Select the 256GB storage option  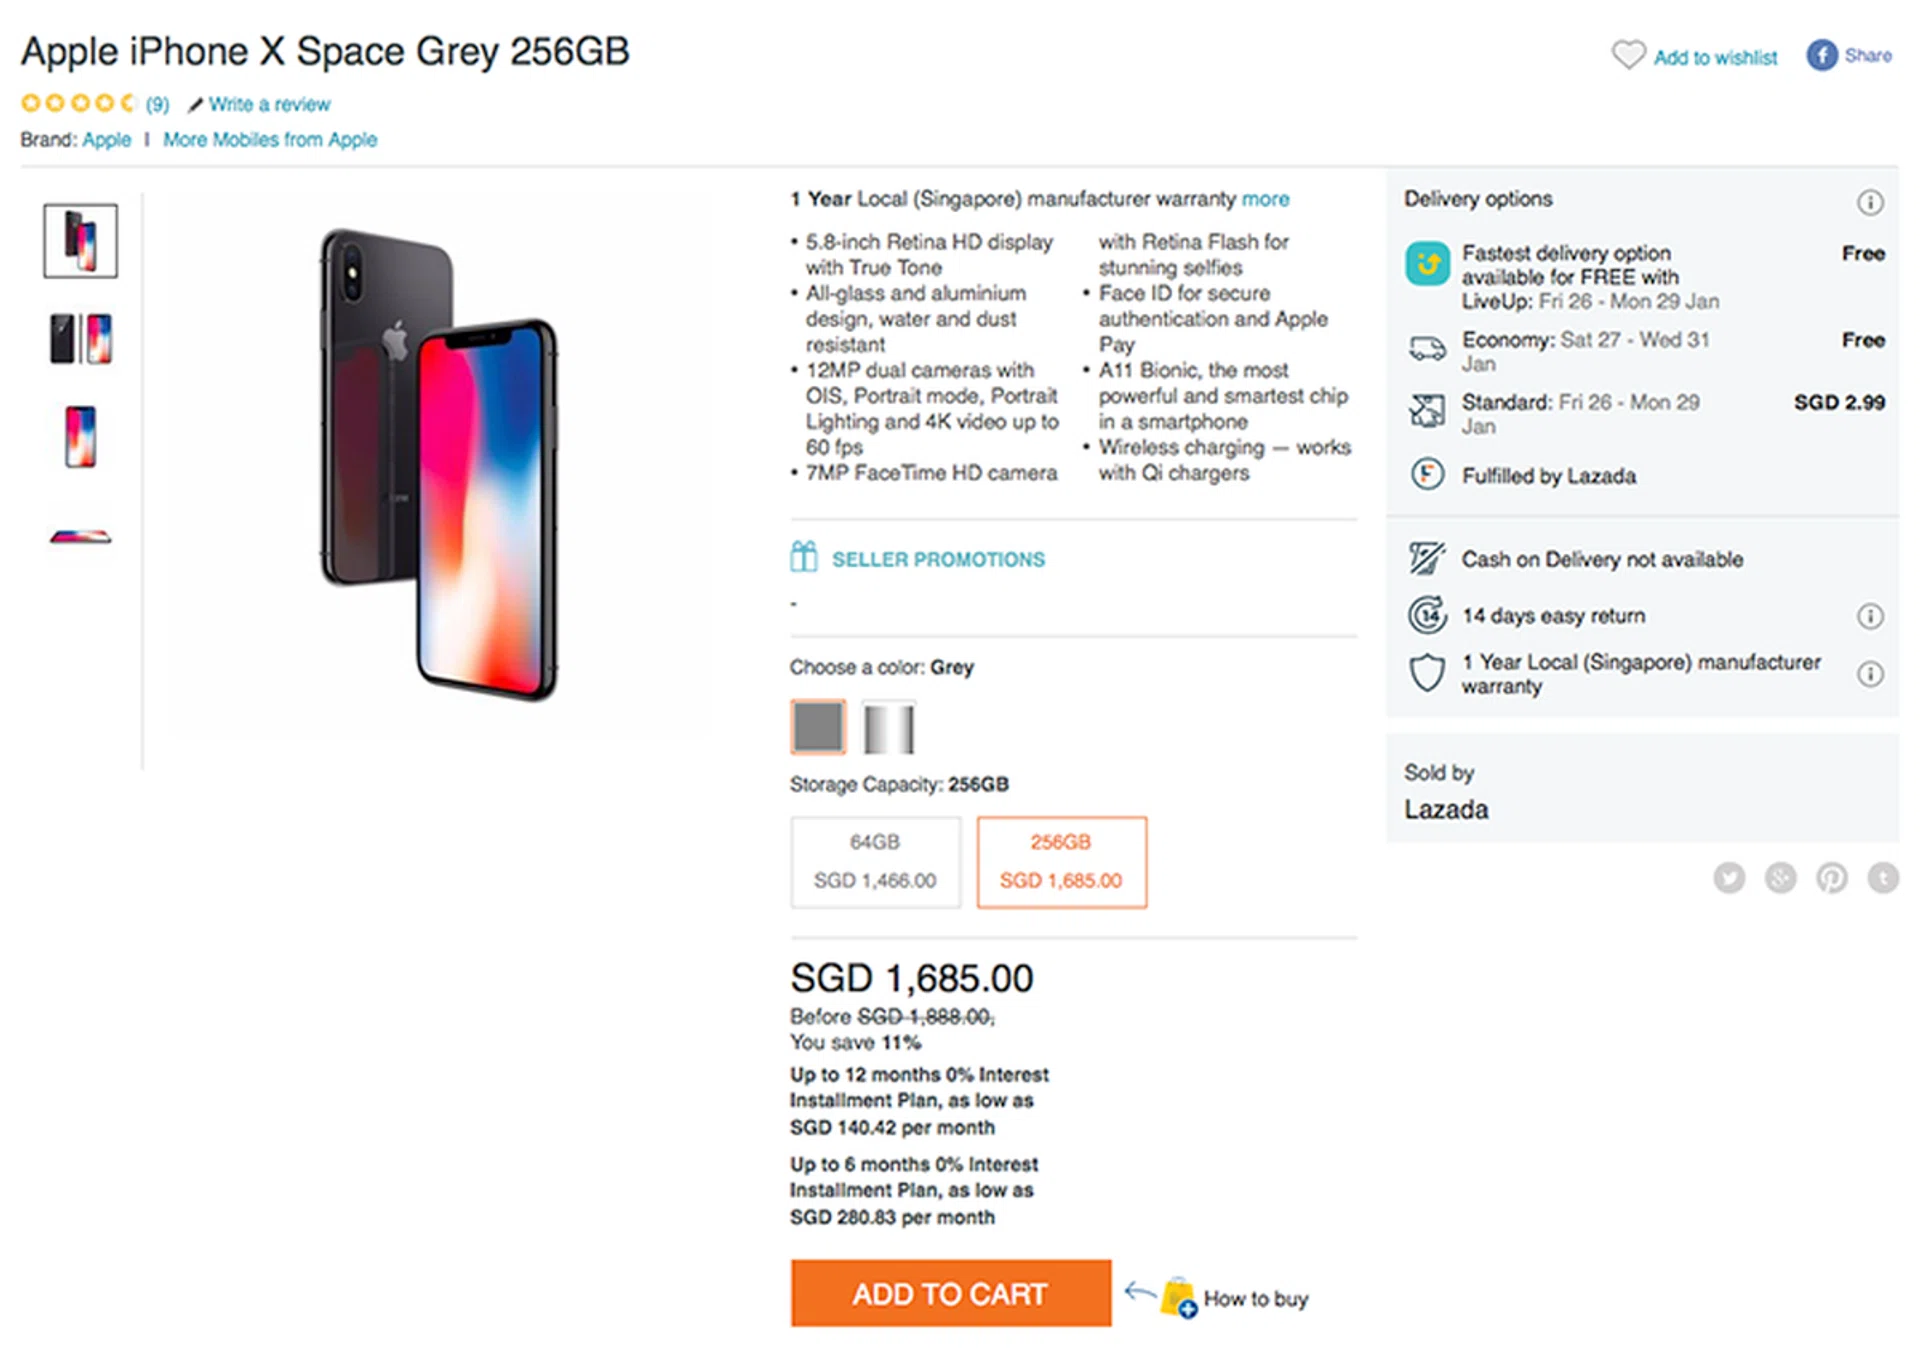tap(1061, 862)
